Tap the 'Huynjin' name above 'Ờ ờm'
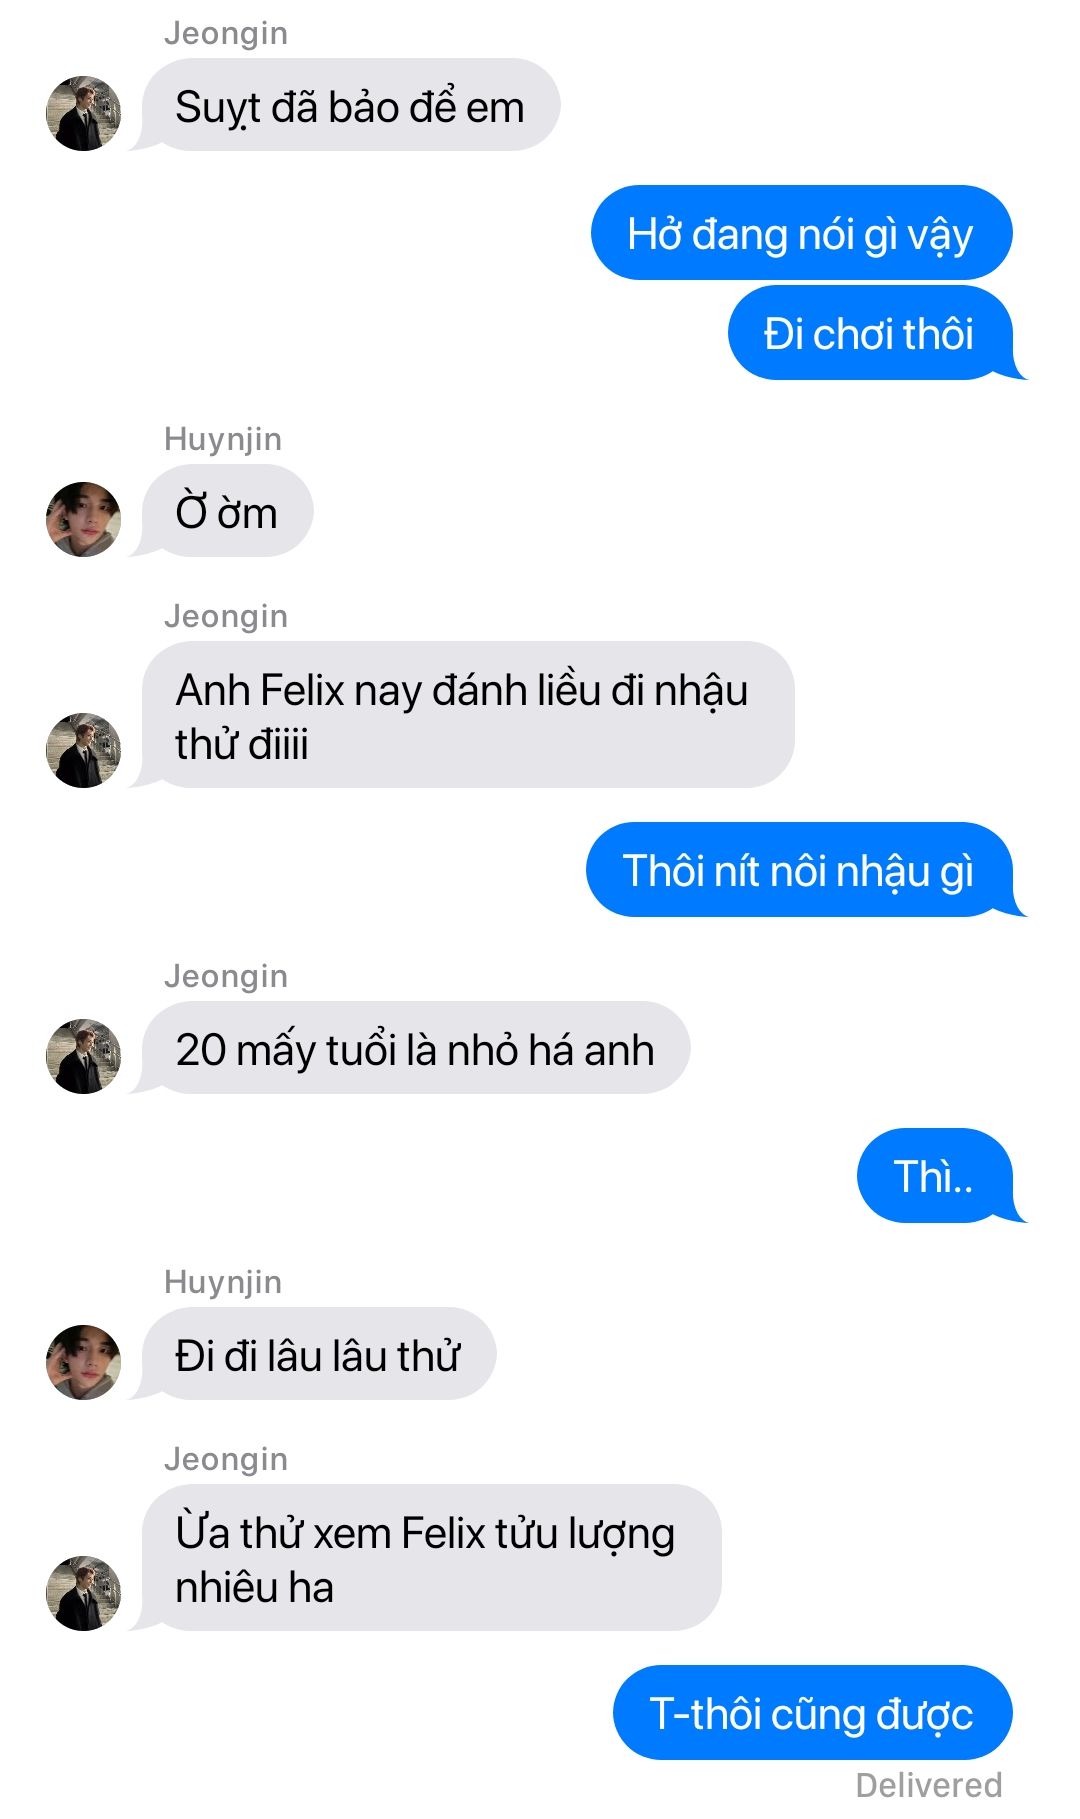 click(223, 439)
